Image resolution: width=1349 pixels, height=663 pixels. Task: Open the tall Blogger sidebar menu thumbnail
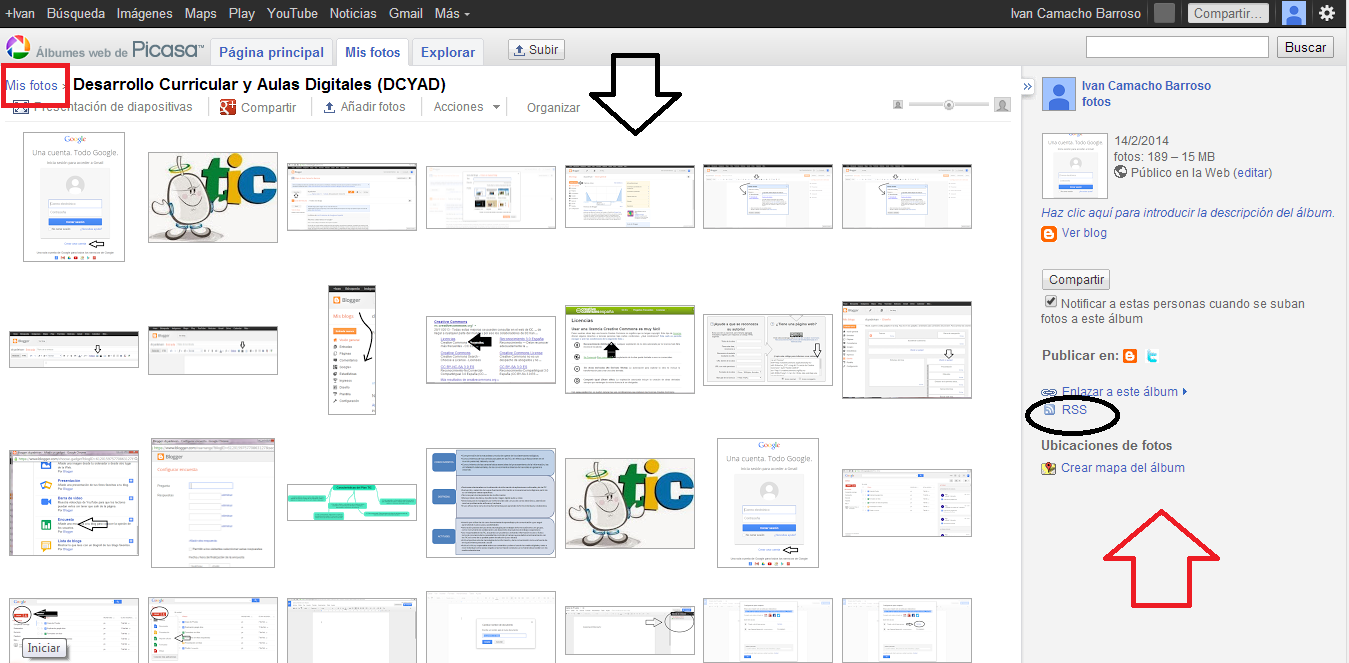click(x=352, y=350)
